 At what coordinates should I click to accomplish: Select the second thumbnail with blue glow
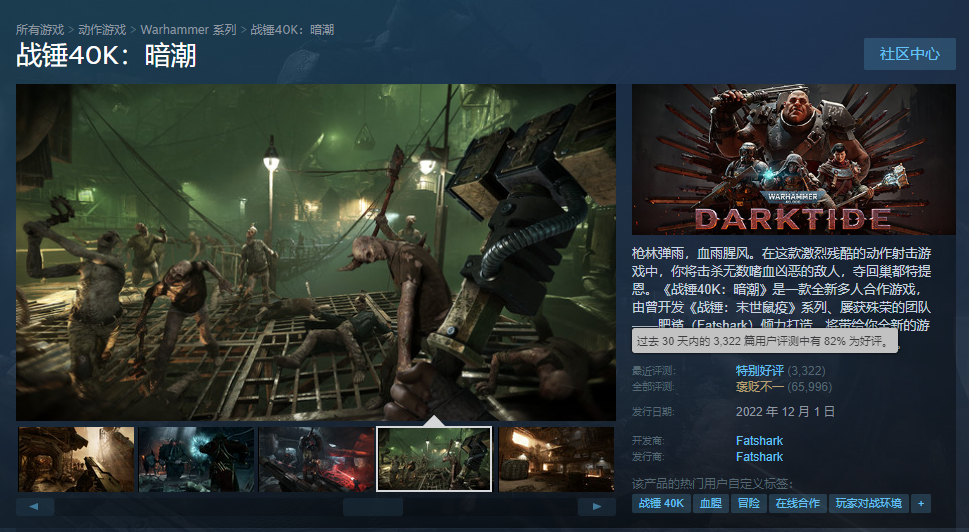[x=196, y=459]
